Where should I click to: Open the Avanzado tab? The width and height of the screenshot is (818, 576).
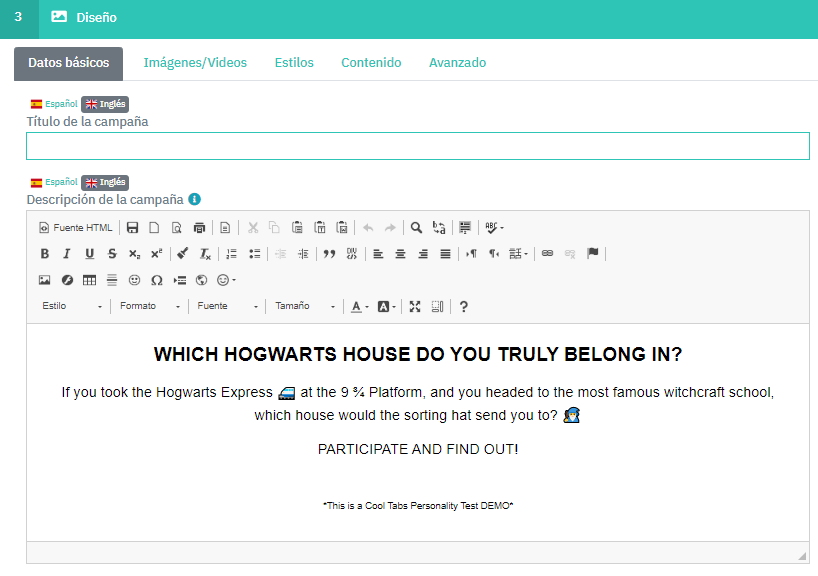click(457, 63)
